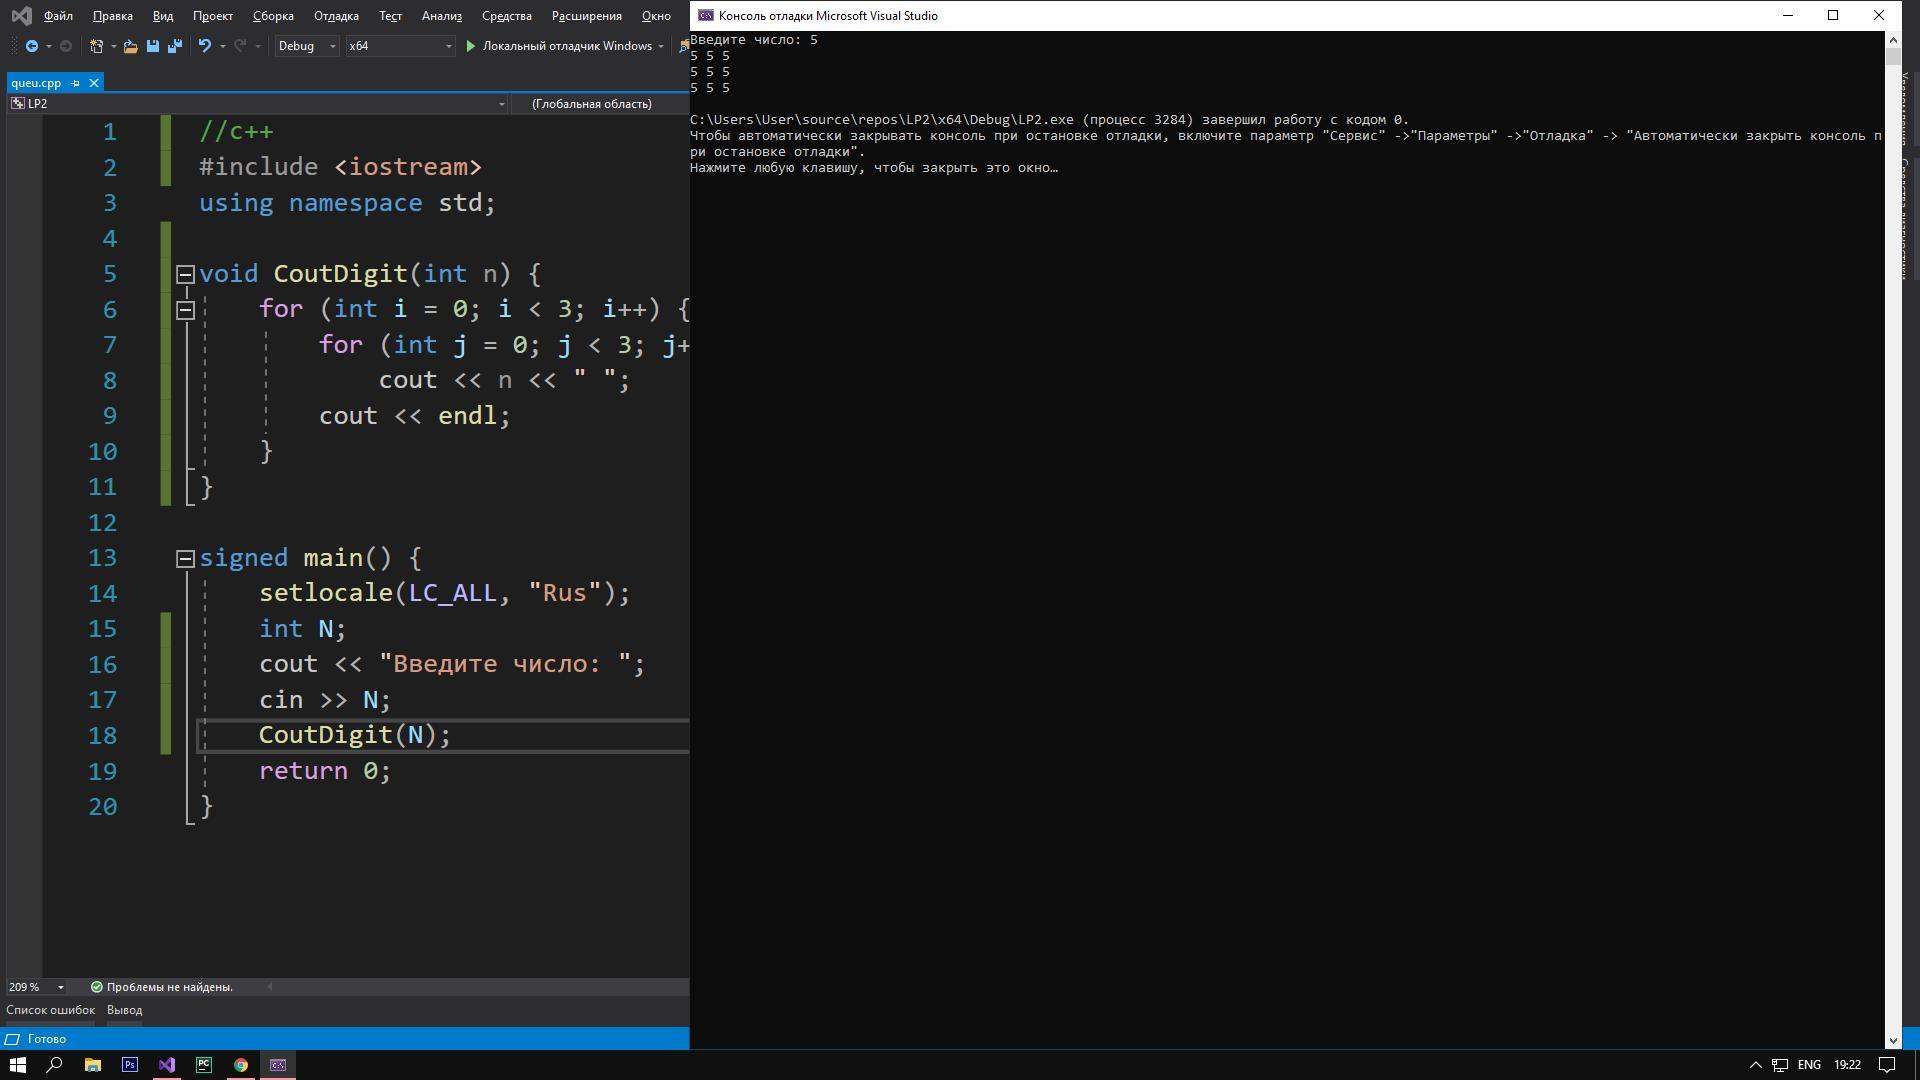Open the notification center

[1887, 1065]
